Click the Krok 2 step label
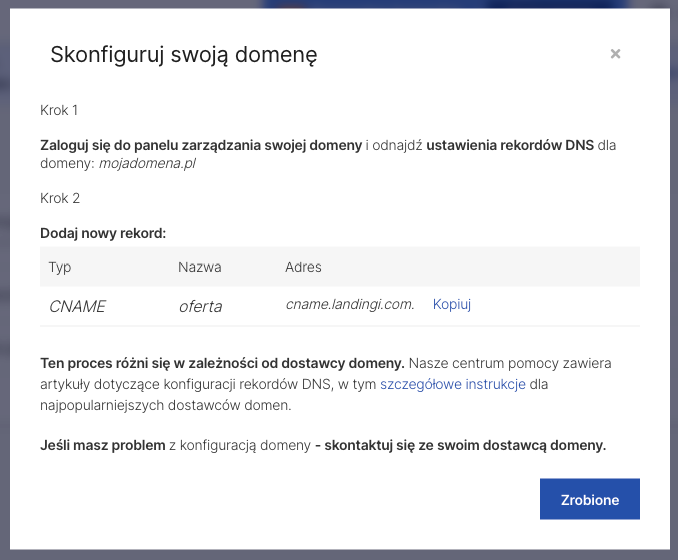Viewport: 678px width, 560px height. (60, 198)
